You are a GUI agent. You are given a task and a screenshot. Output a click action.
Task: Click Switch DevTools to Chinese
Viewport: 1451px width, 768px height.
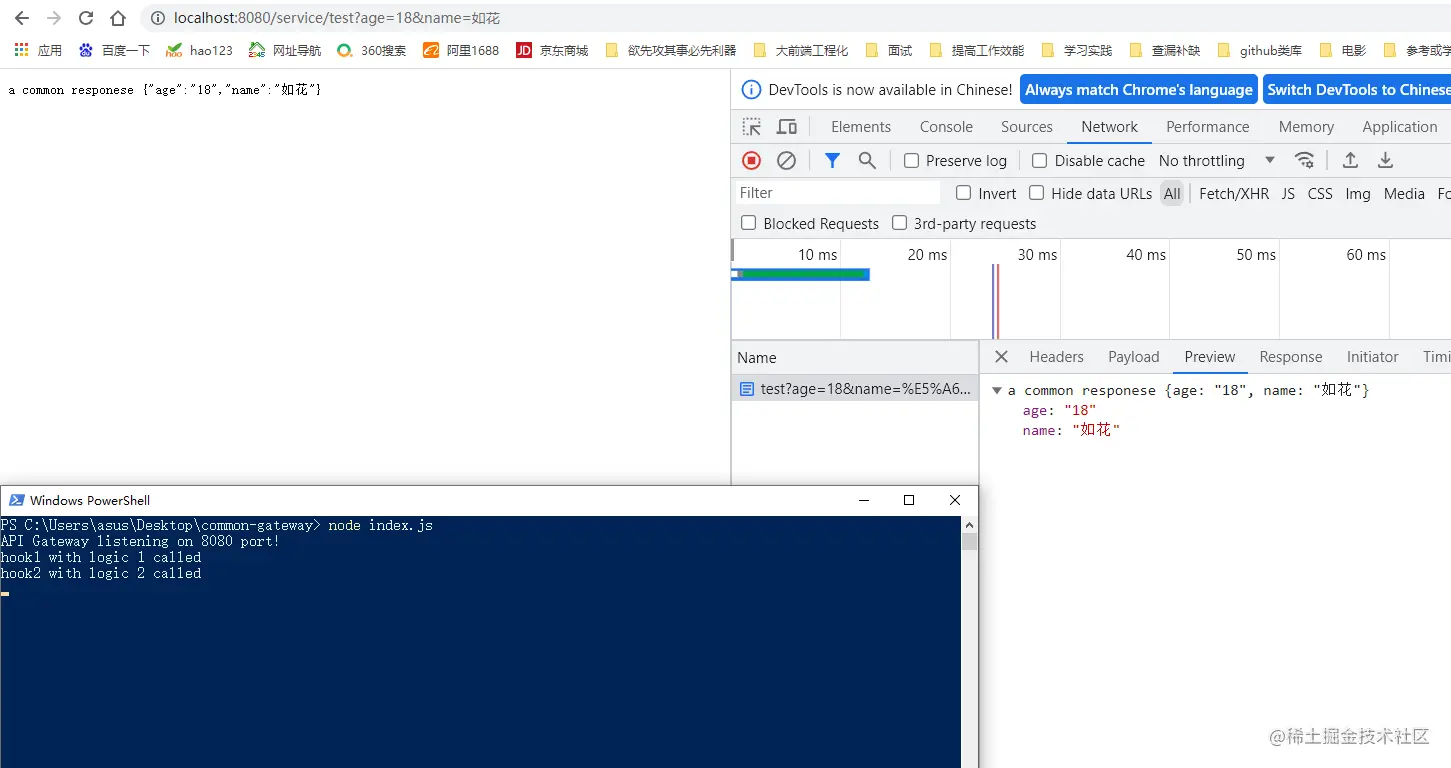pyautogui.click(x=1357, y=90)
